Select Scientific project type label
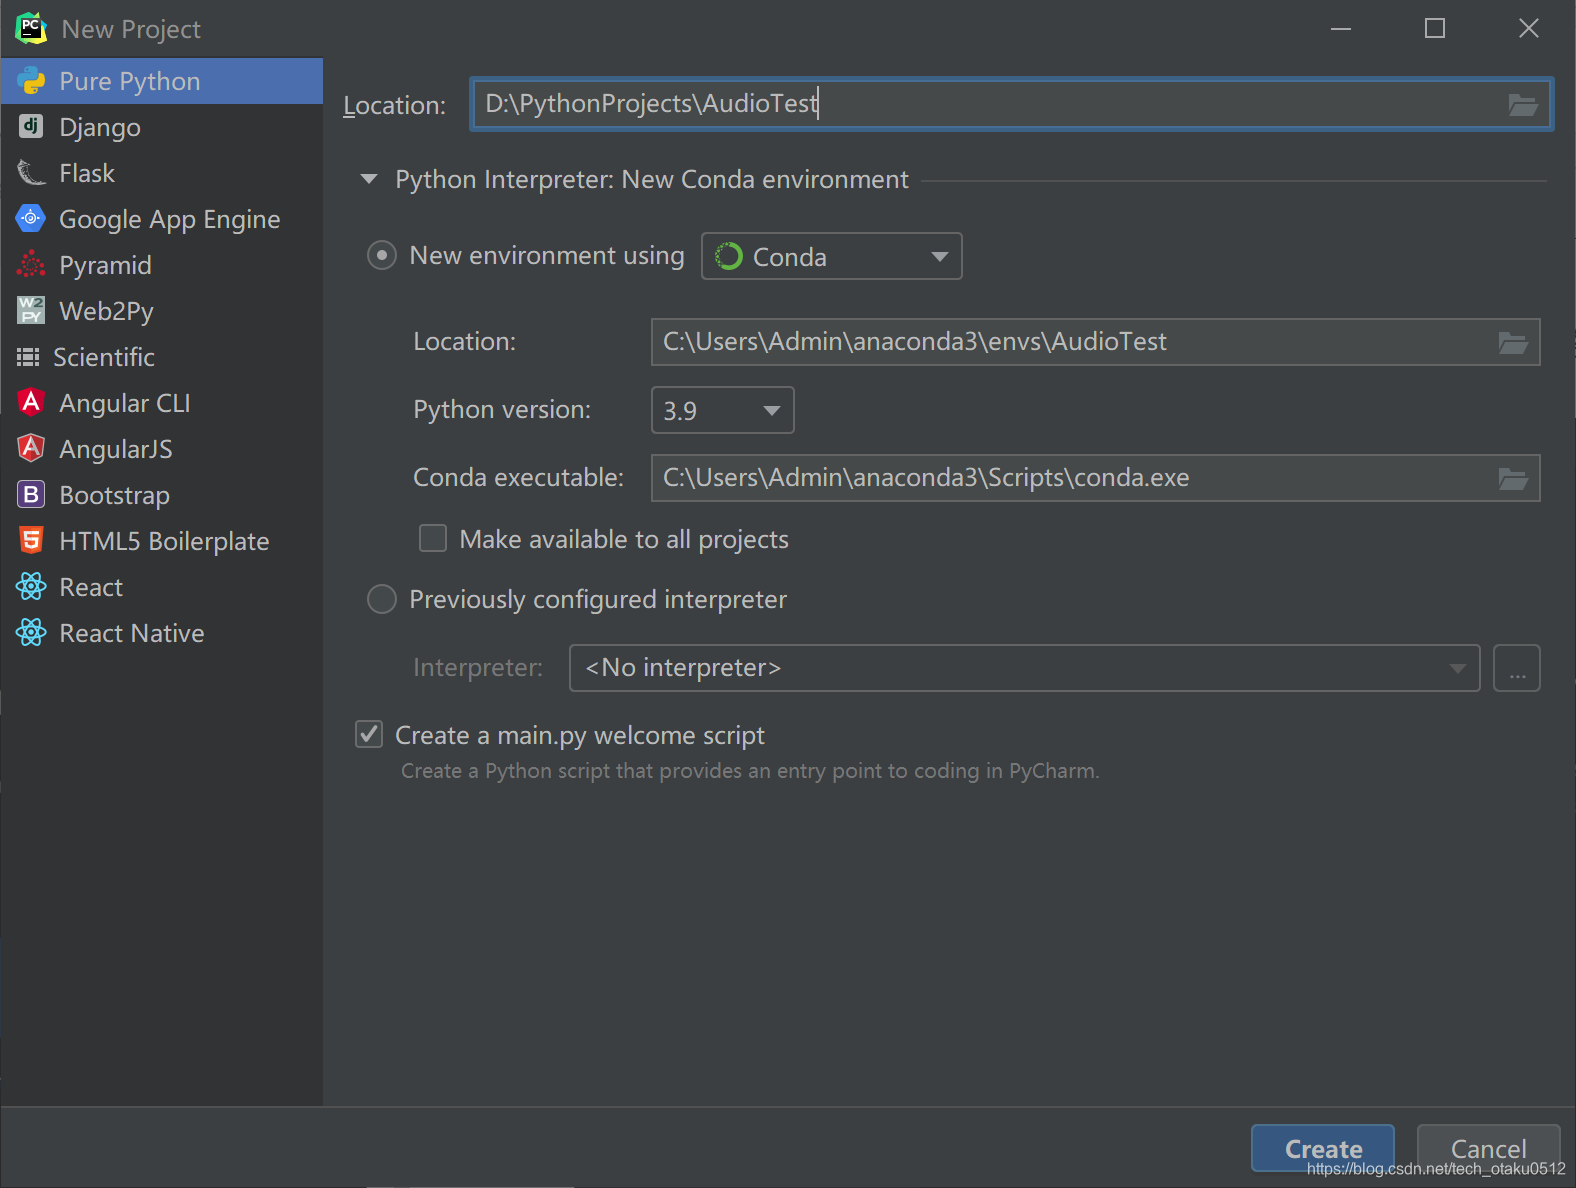 [x=104, y=358]
